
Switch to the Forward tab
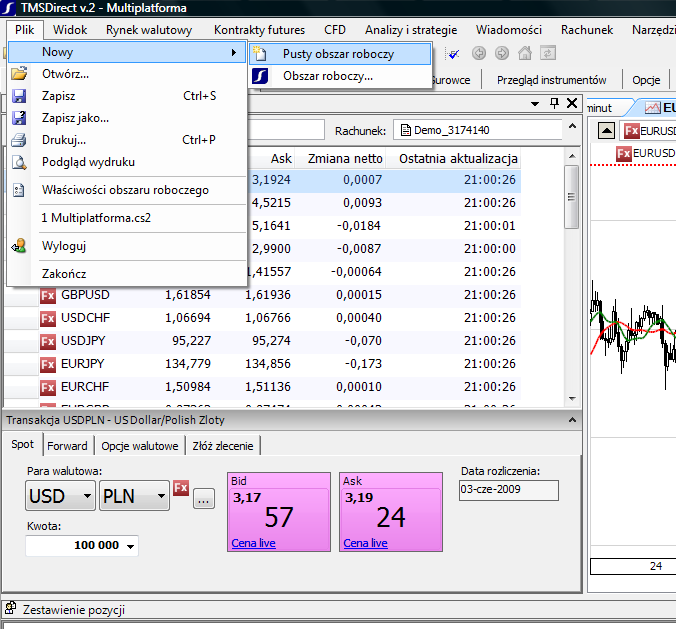point(67,446)
